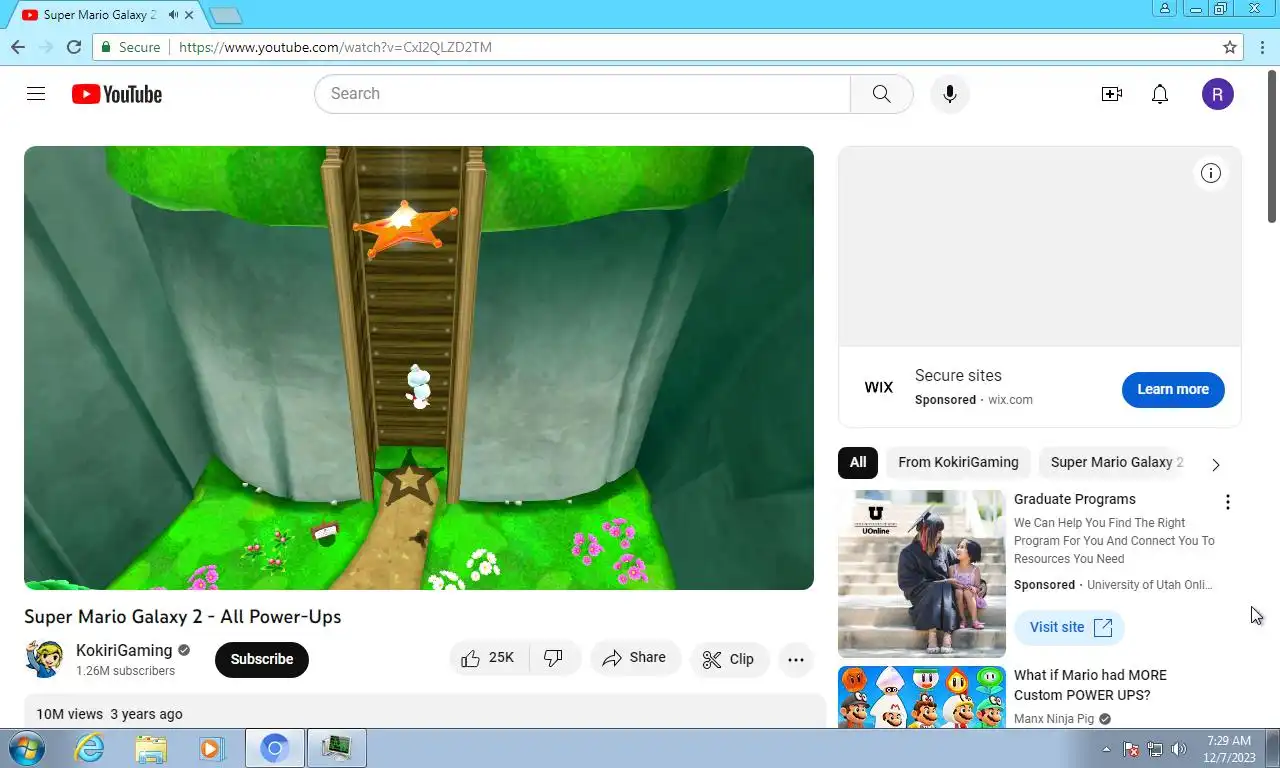This screenshot has width=1280, height=768.
Task: Open a new tab button
Action: (226, 15)
